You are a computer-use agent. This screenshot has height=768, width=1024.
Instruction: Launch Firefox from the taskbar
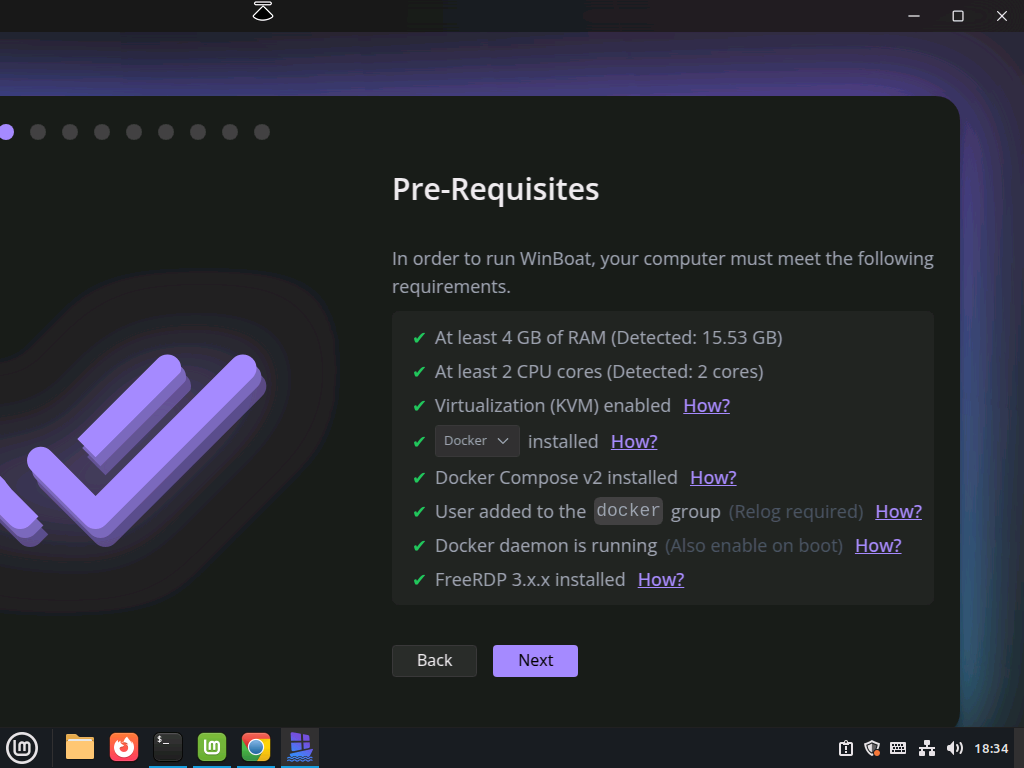[x=124, y=747]
